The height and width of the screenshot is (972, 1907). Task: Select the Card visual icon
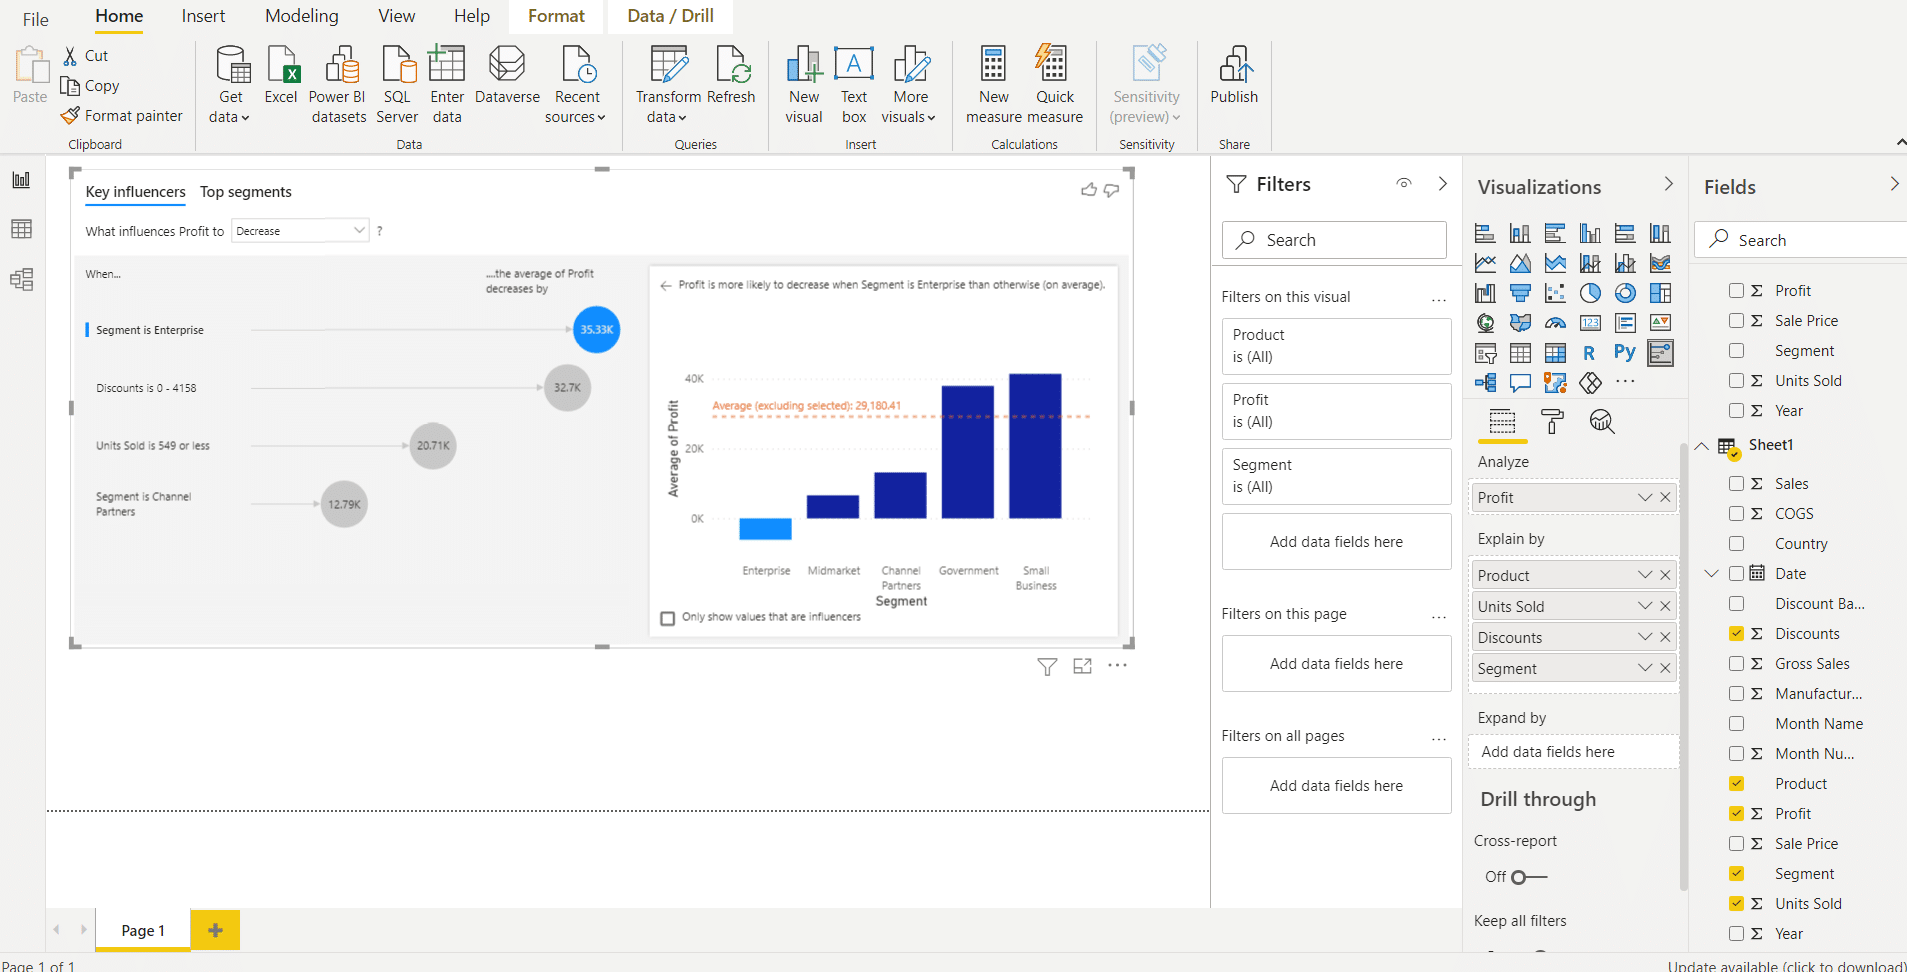point(1591,323)
